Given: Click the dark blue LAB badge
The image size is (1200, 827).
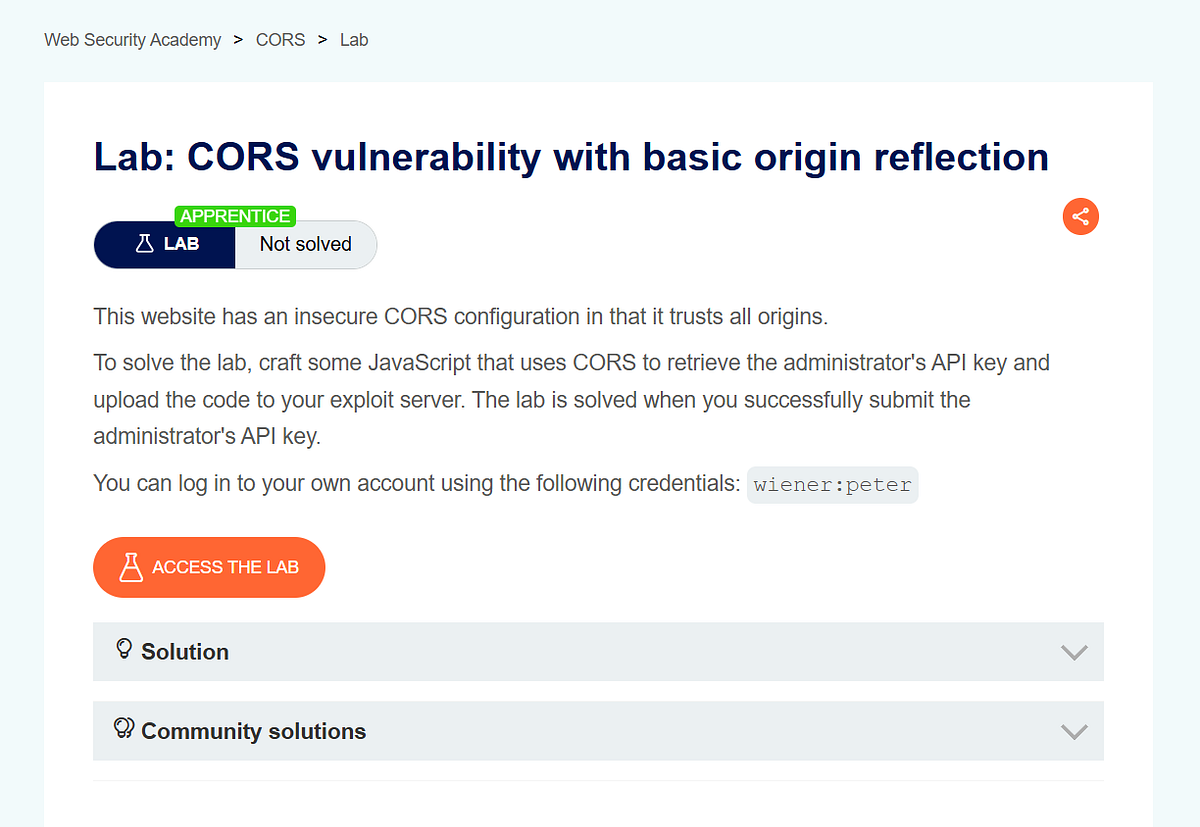Looking at the screenshot, I should coord(164,244).
